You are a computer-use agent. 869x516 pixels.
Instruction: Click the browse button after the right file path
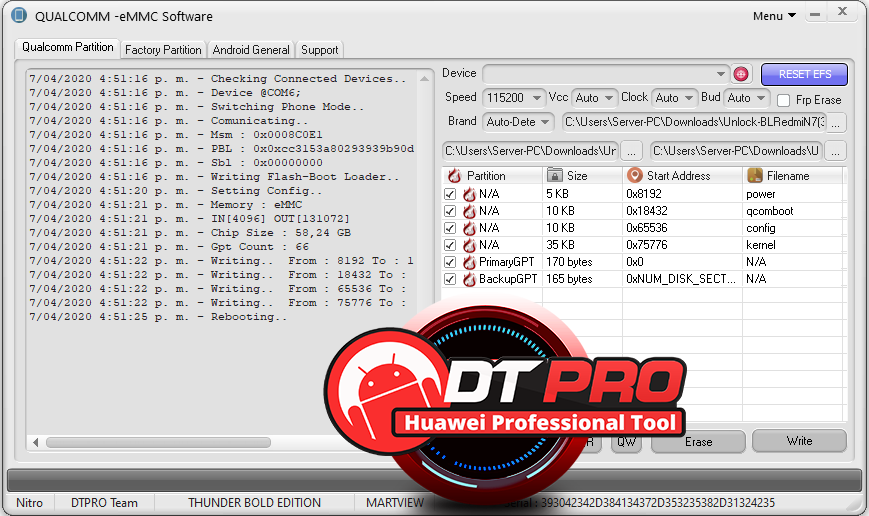click(x=836, y=151)
